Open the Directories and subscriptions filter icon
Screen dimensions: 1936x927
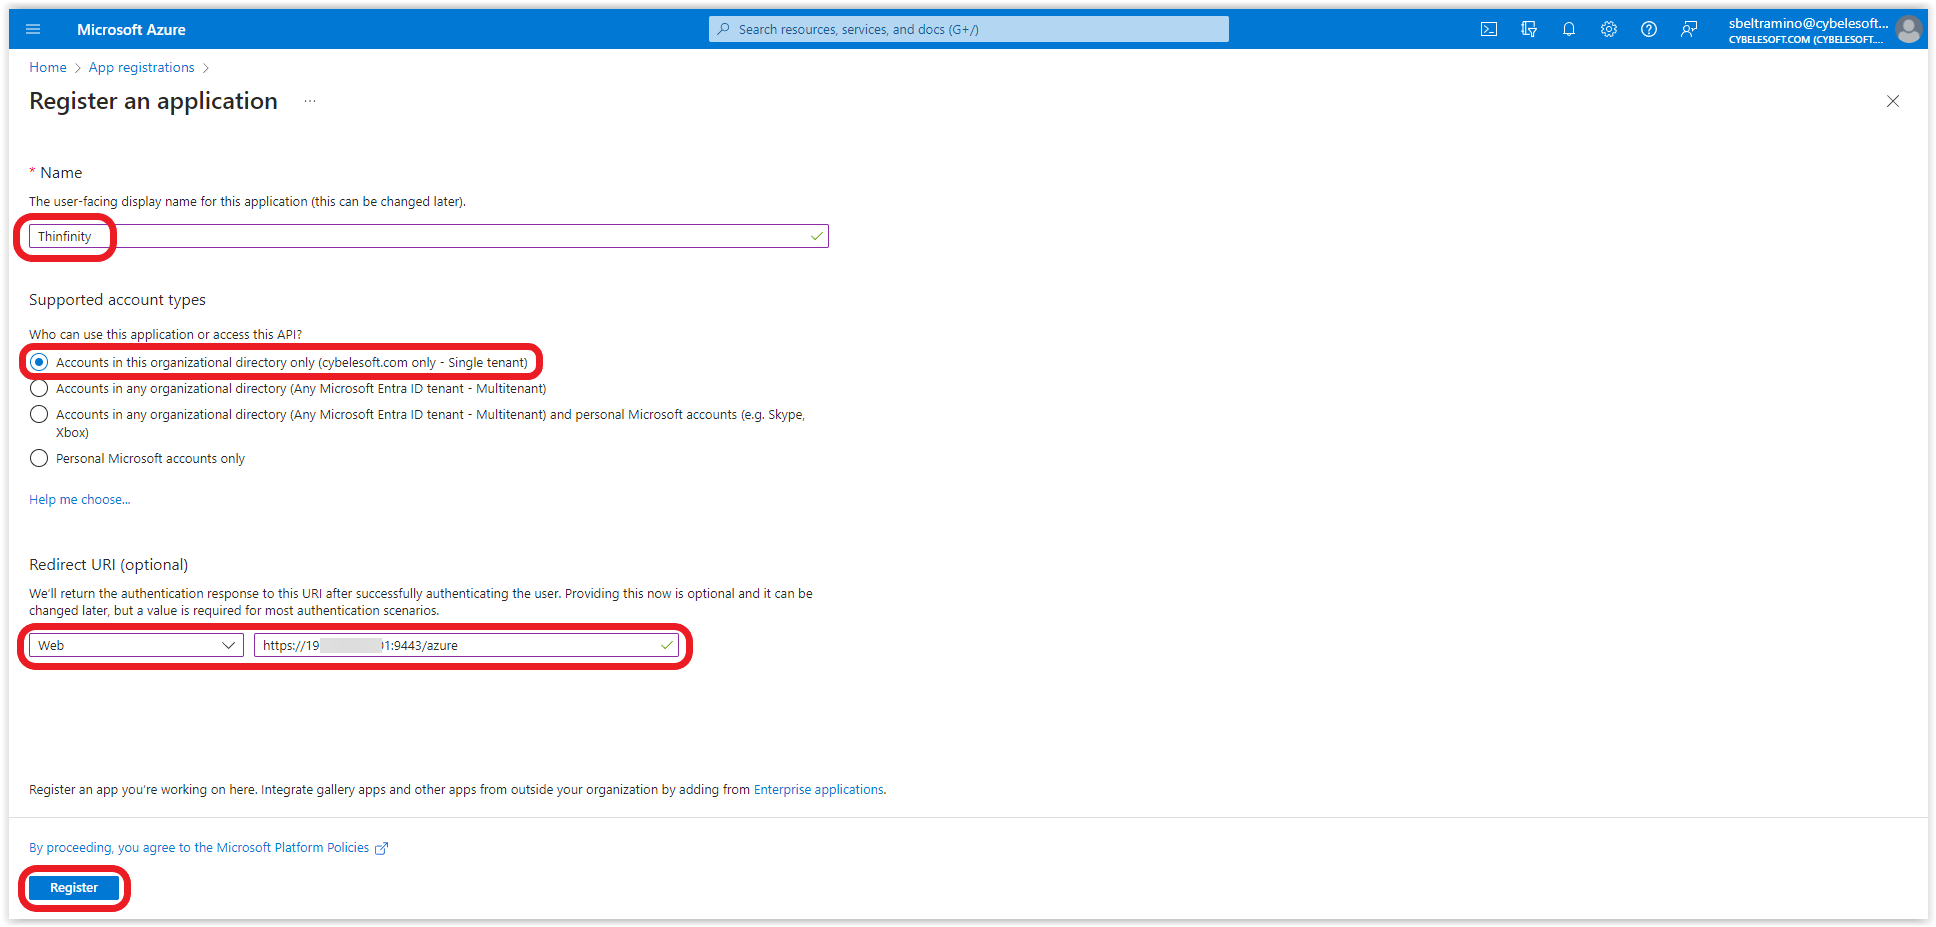click(x=1529, y=29)
